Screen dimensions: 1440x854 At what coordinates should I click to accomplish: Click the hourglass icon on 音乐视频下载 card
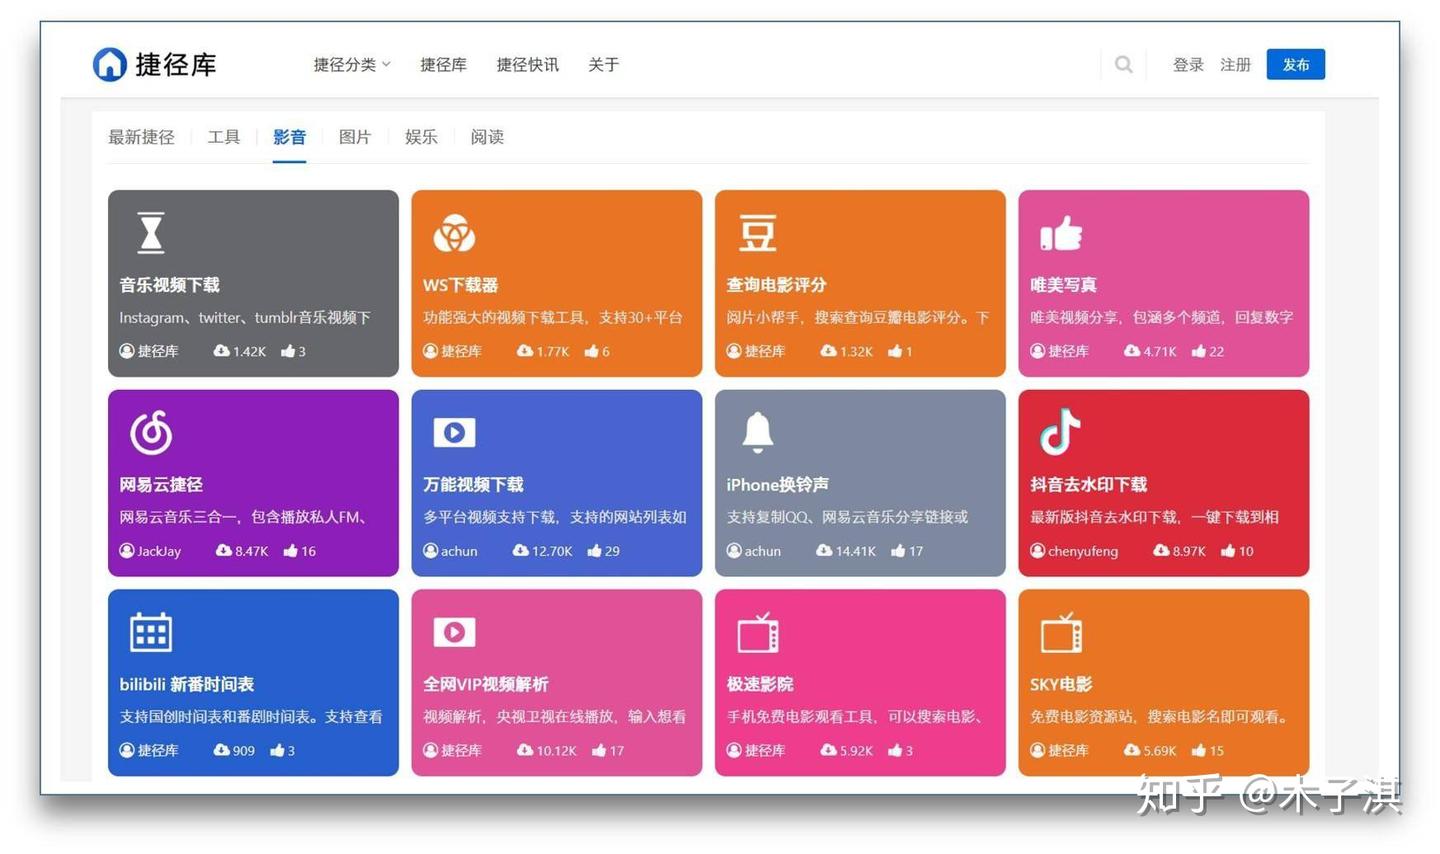tap(151, 232)
